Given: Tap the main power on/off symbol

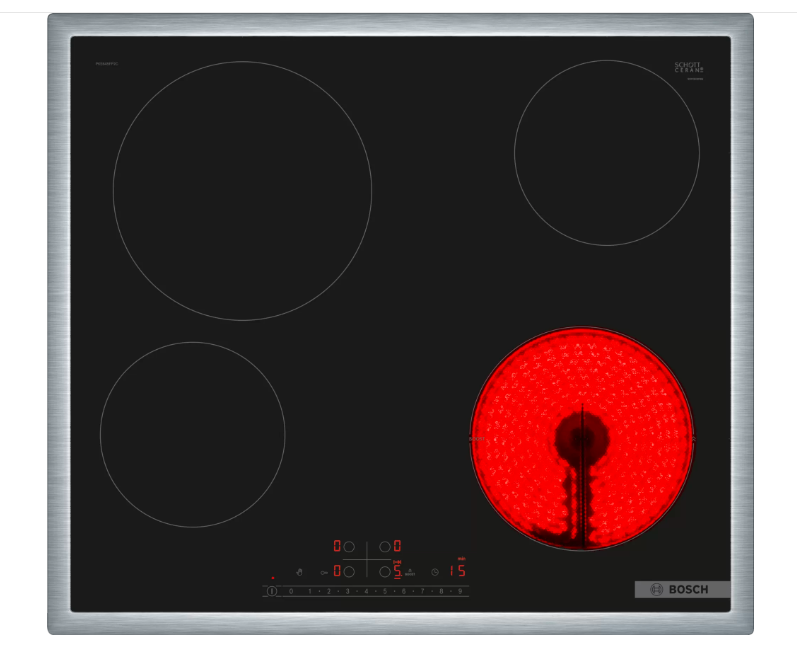Looking at the screenshot, I should (272, 591).
